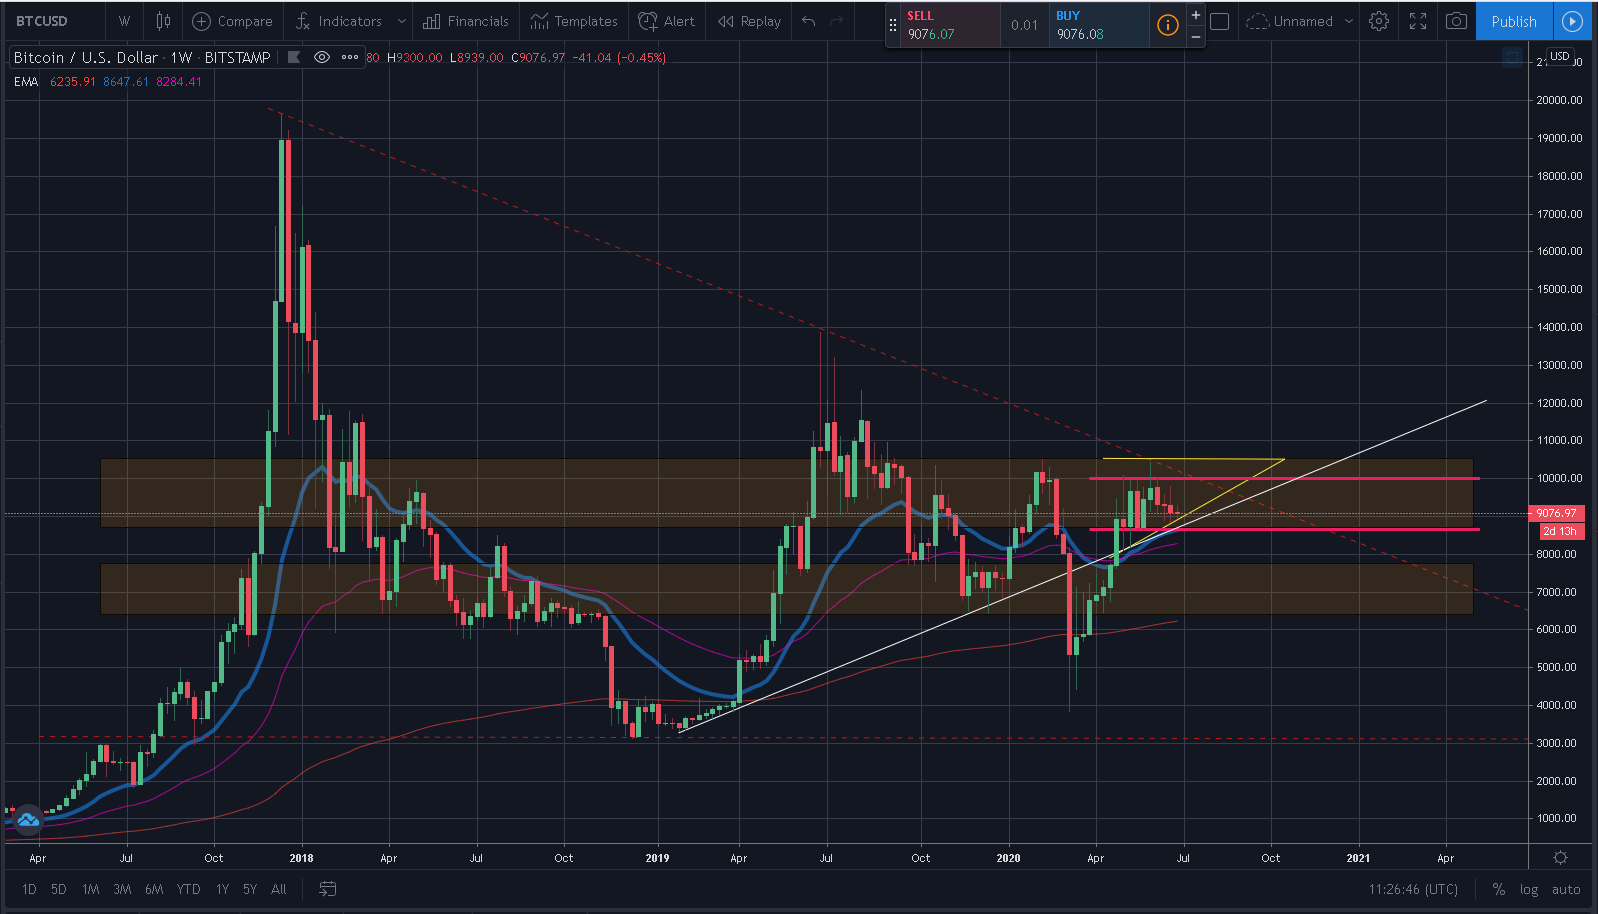Image resolution: width=1598 pixels, height=914 pixels.
Task: Click the red EMA value 6235.91
Action: 73,82
